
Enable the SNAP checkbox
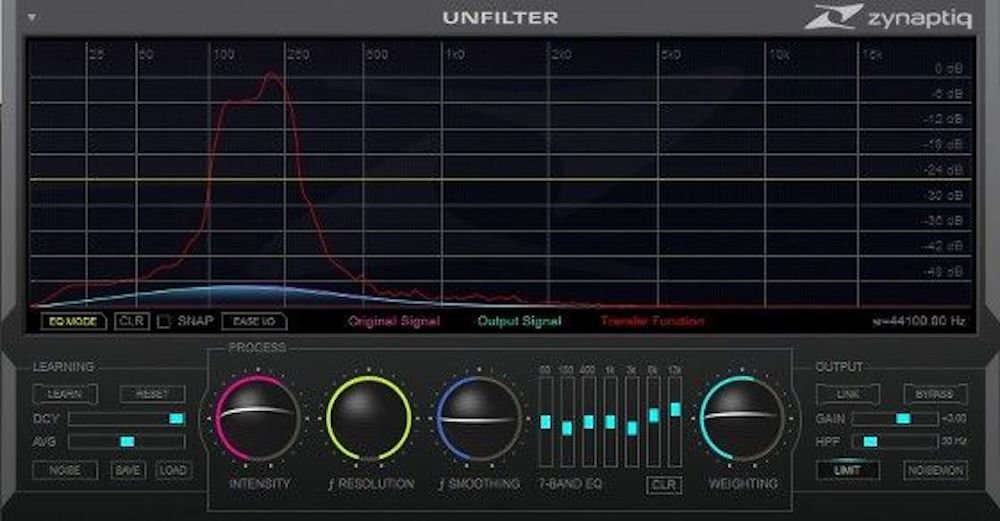164,321
